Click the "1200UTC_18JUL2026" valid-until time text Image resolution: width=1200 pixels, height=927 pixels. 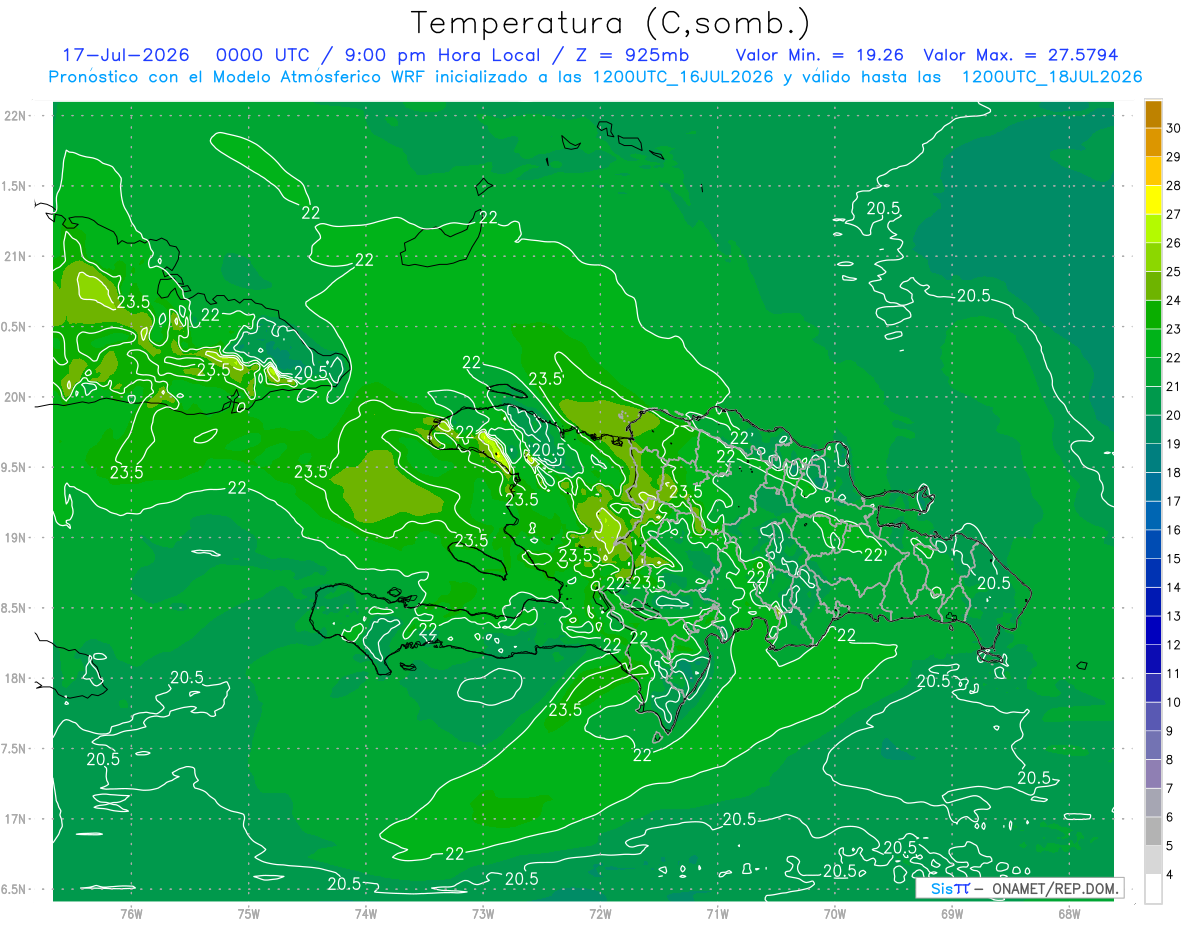click(x=1052, y=77)
